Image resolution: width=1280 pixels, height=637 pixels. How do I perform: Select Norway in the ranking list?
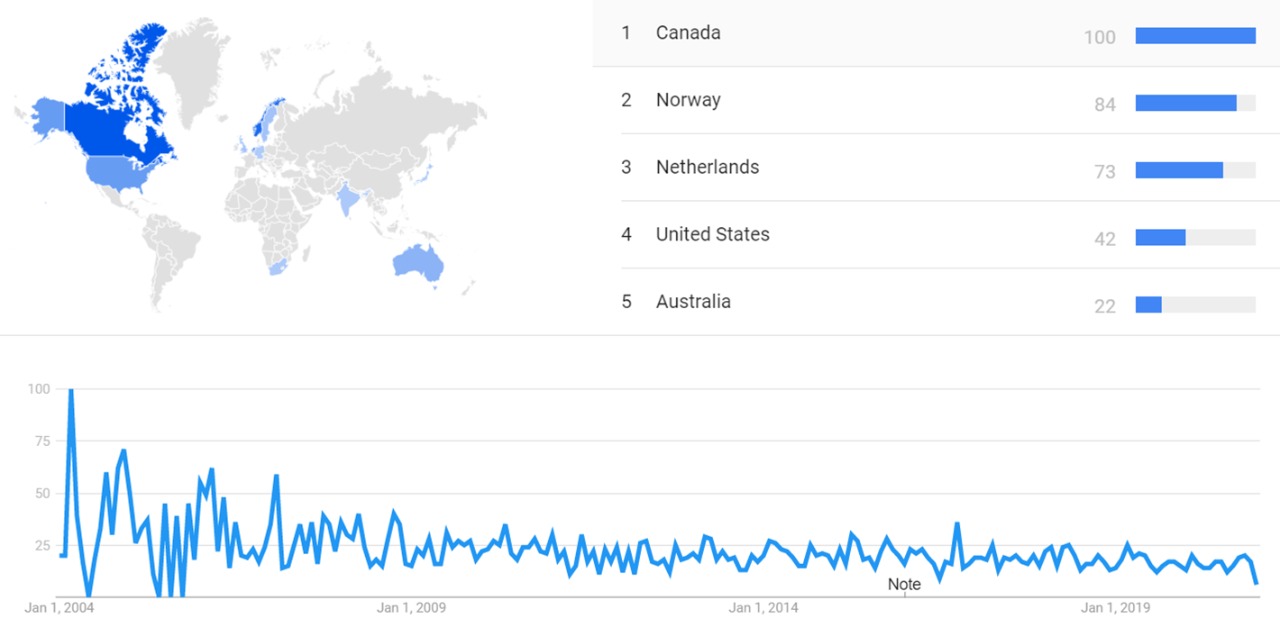click(688, 100)
